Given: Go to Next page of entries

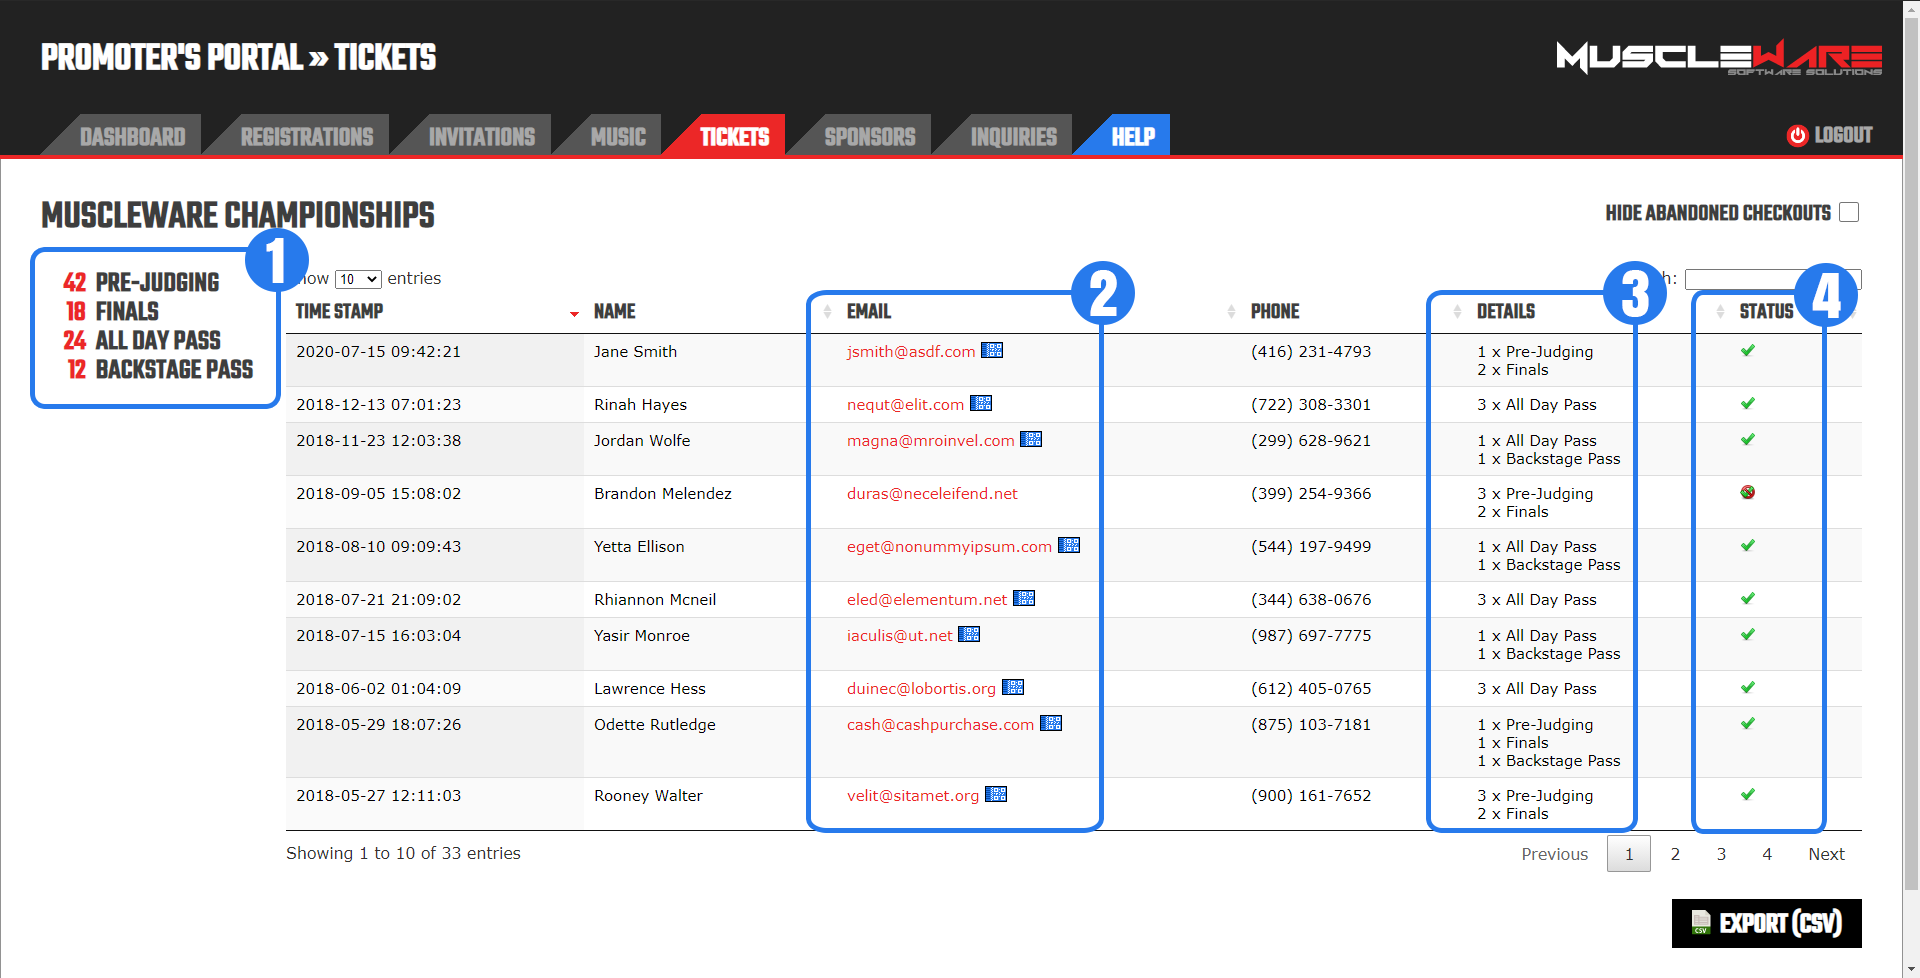Looking at the screenshot, I should tap(1826, 854).
